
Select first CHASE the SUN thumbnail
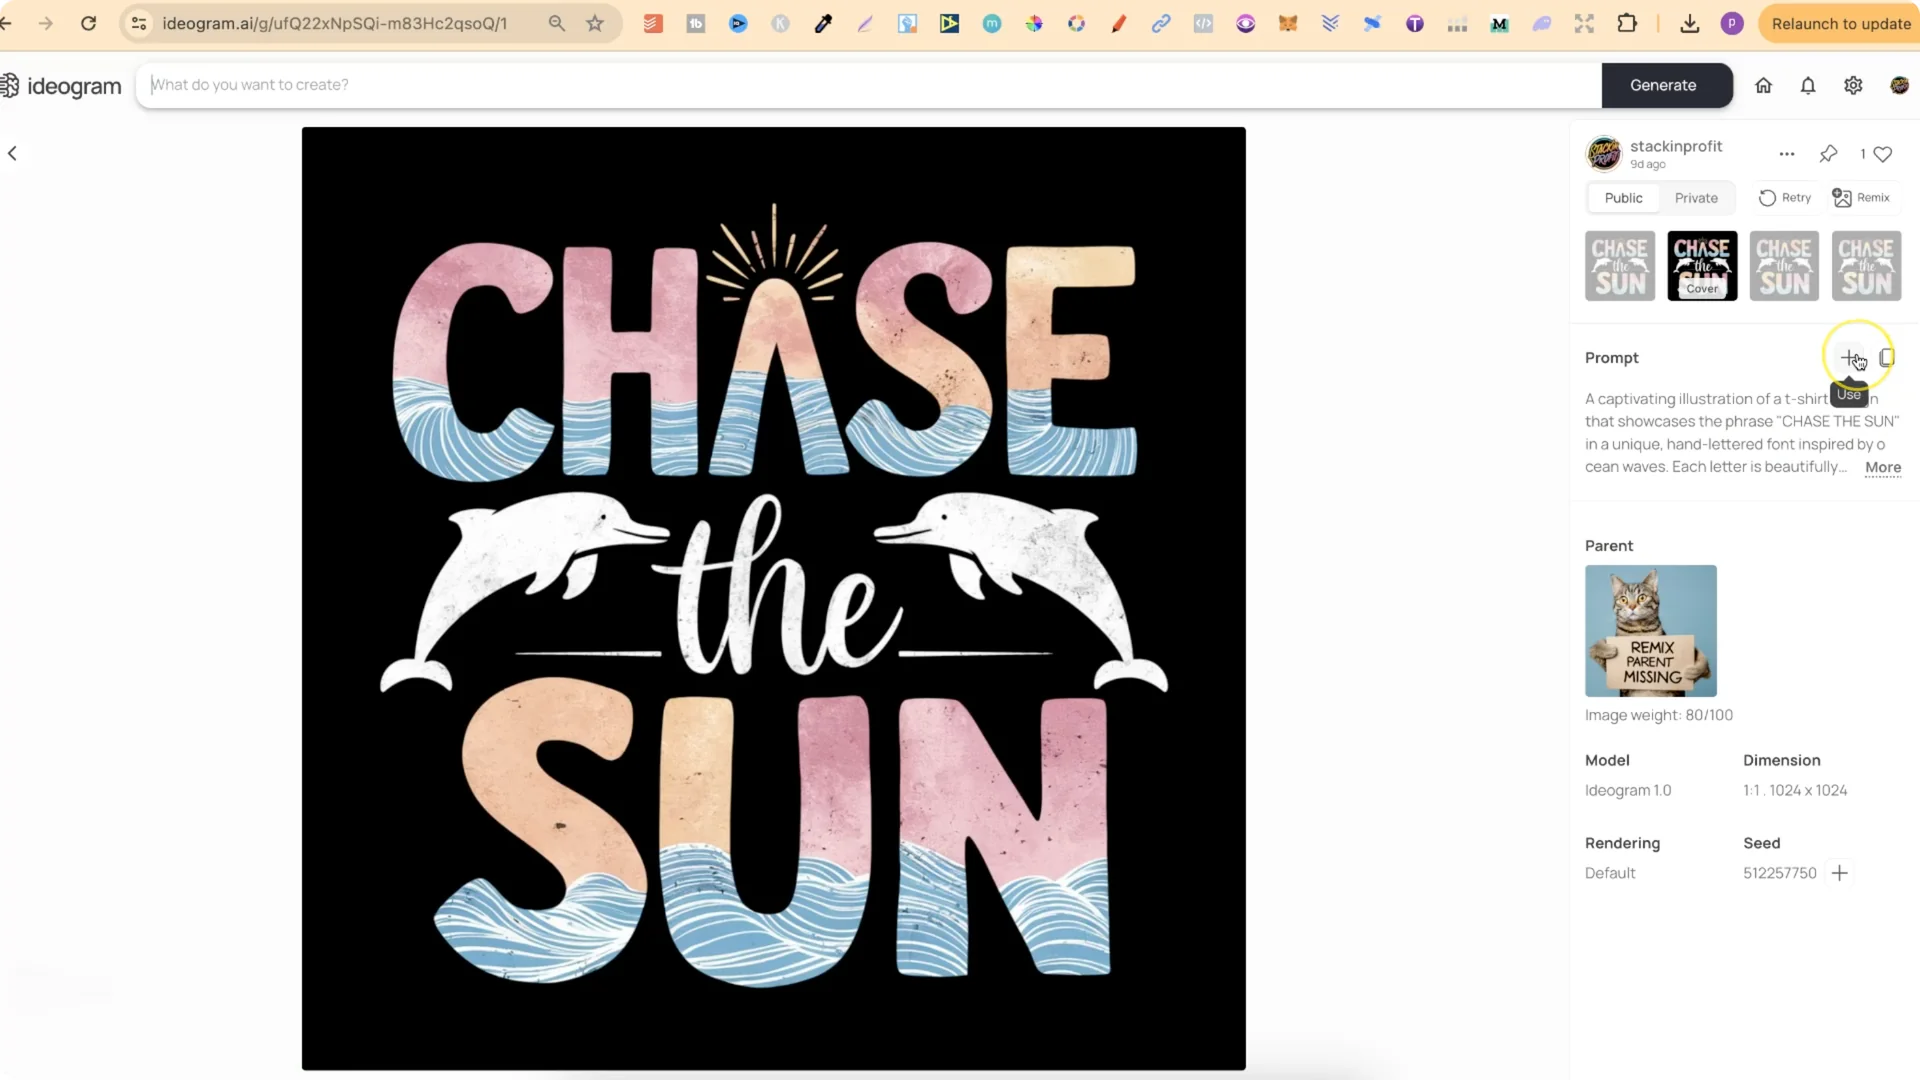[1619, 266]
